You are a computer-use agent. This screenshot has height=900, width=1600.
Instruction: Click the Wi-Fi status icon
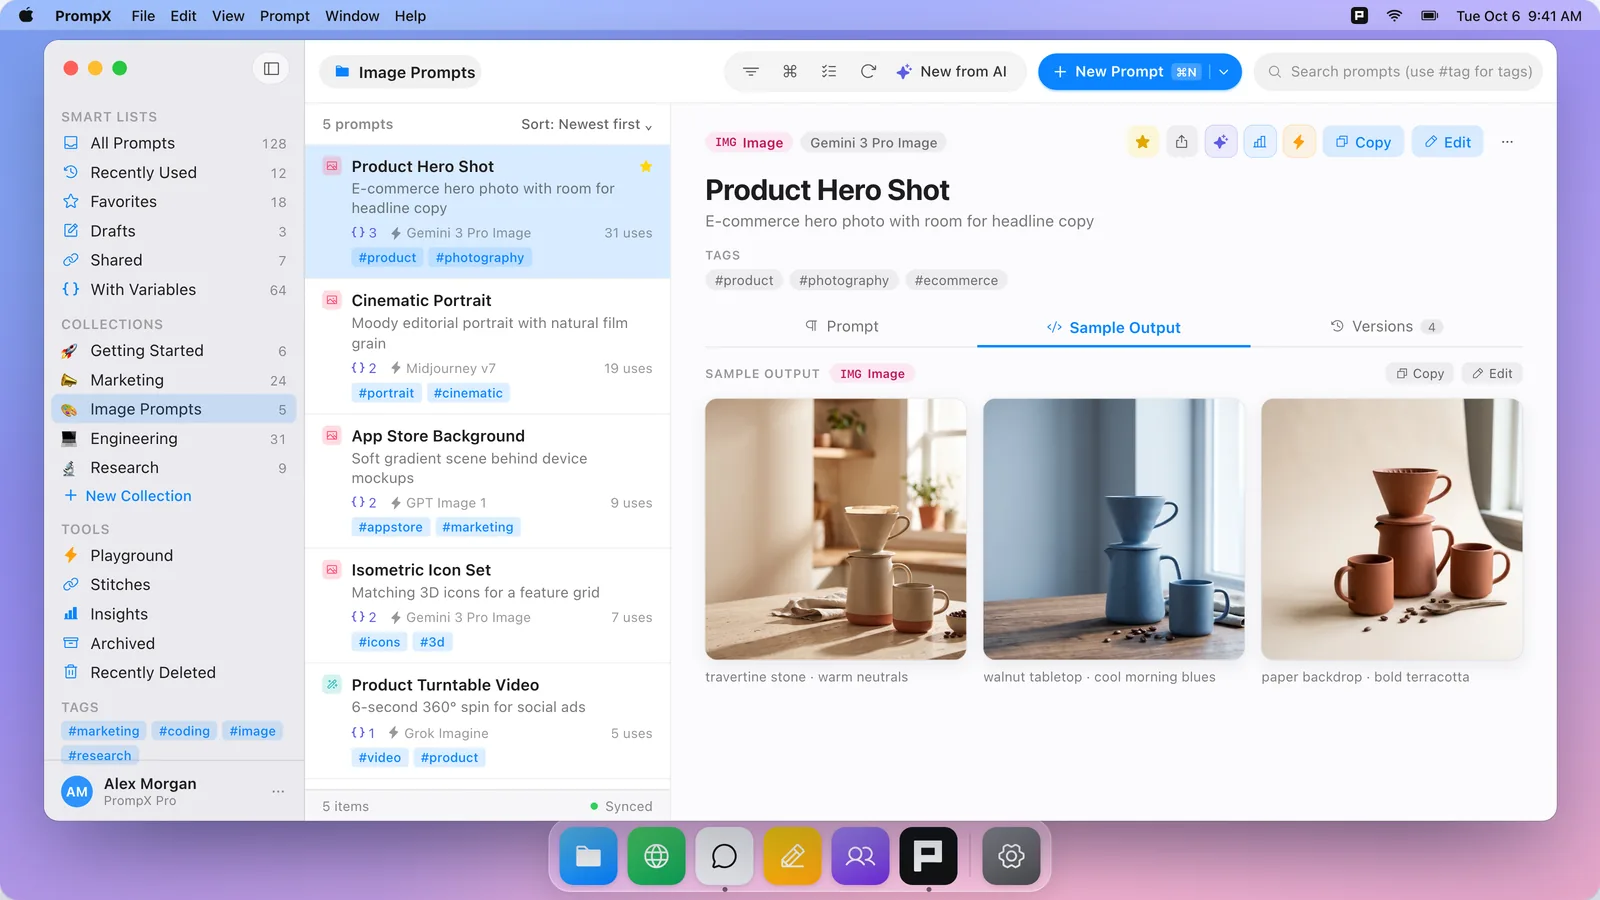(x=1394, y=16)
